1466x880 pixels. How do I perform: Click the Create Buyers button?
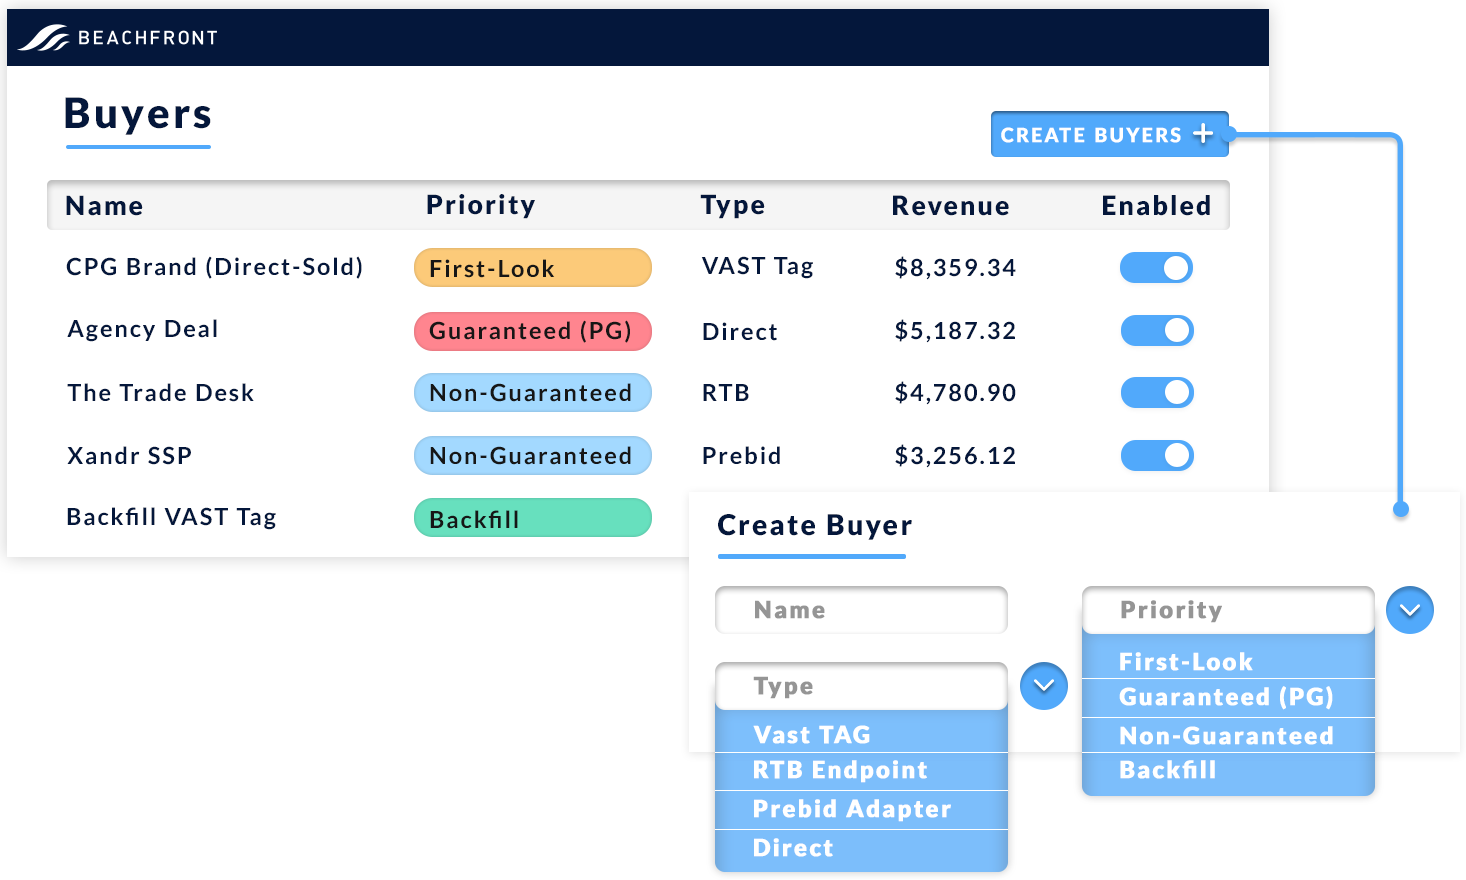pyautogui.click(x=1109, y=134)
